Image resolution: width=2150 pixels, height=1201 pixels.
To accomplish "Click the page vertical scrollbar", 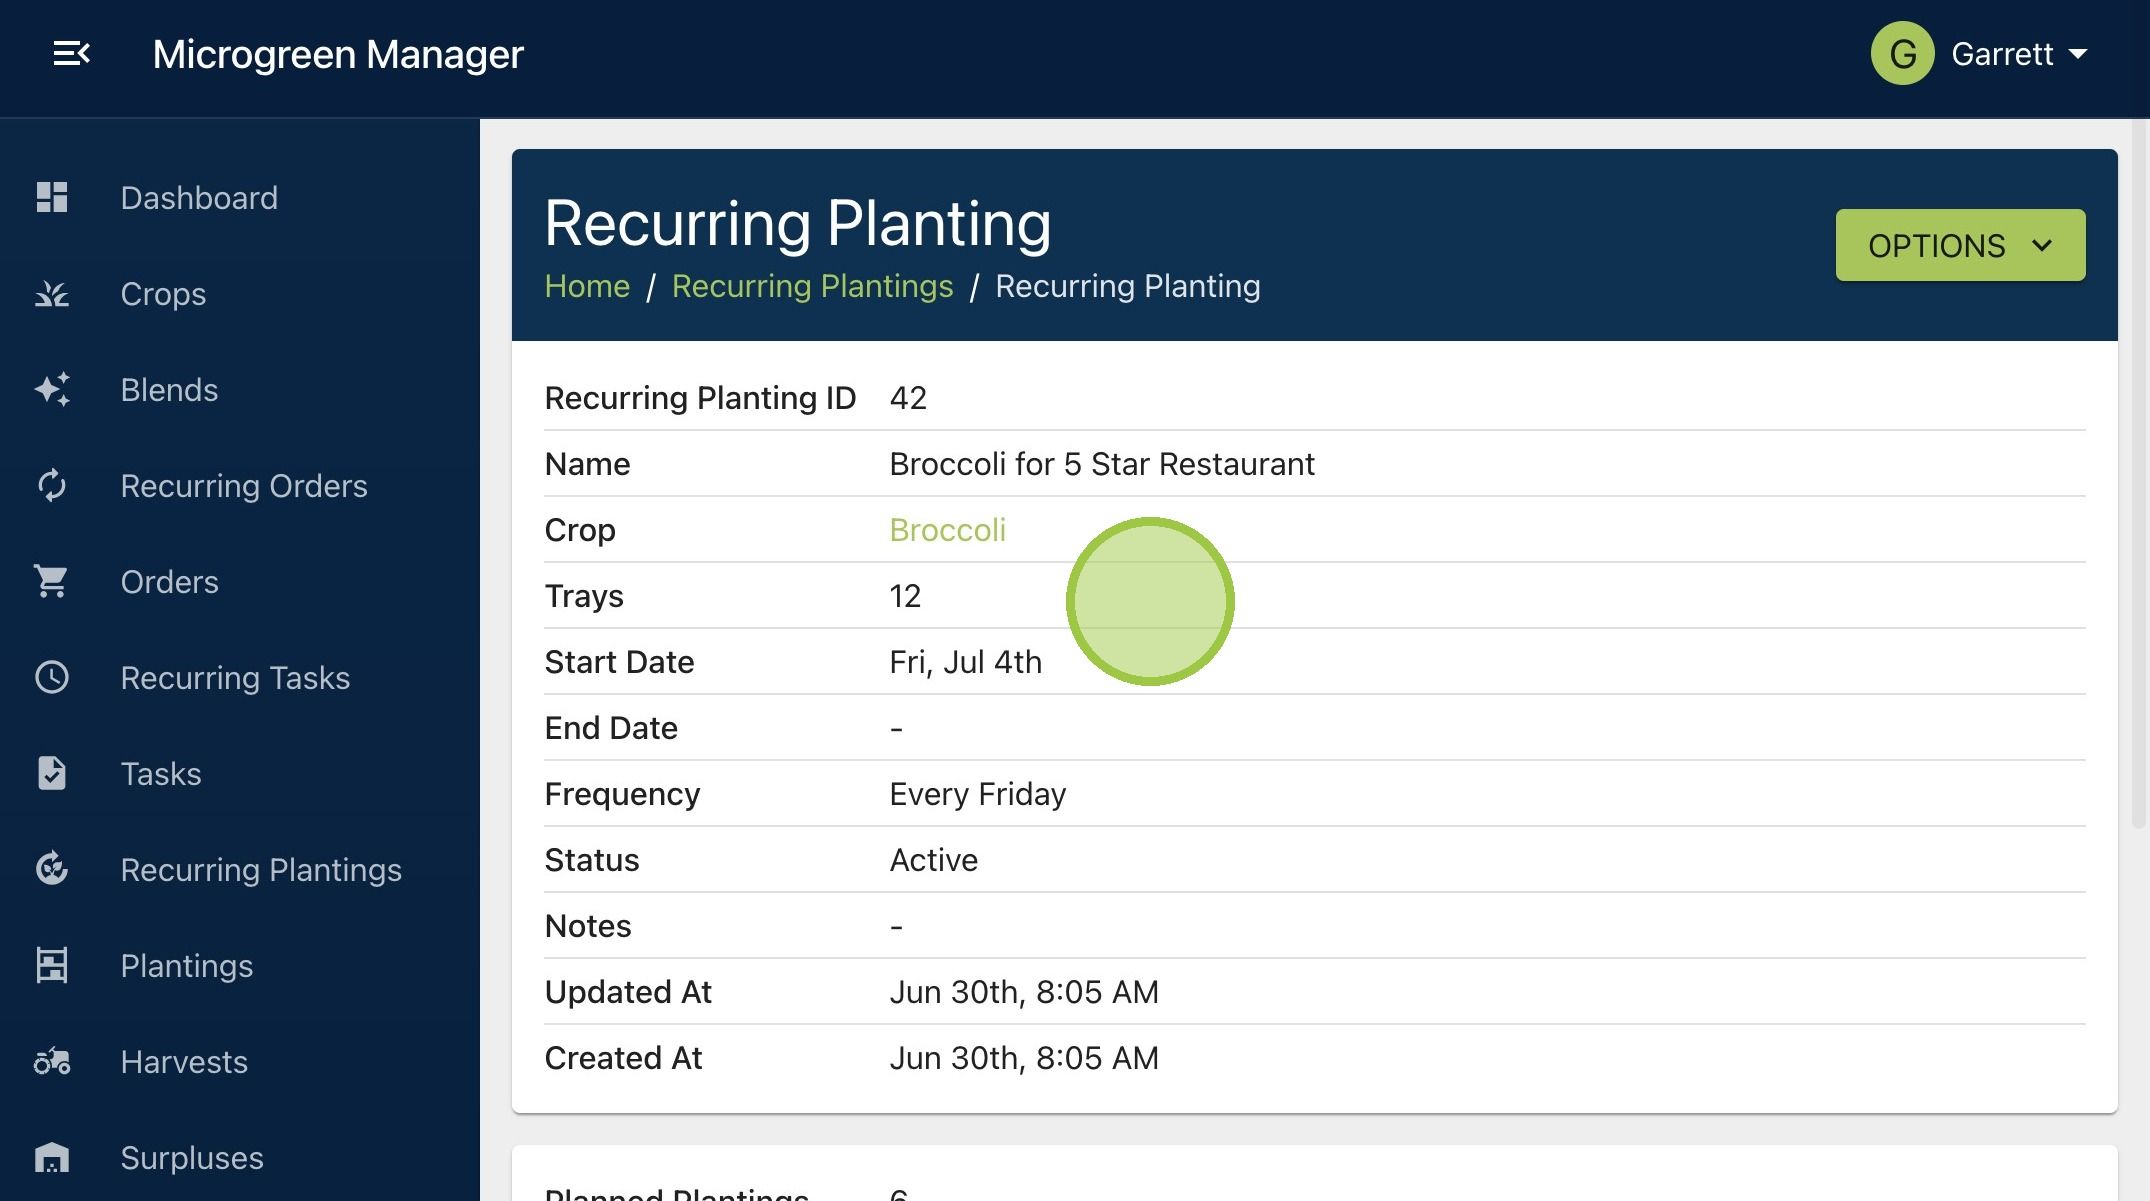I will (2139, 474).
